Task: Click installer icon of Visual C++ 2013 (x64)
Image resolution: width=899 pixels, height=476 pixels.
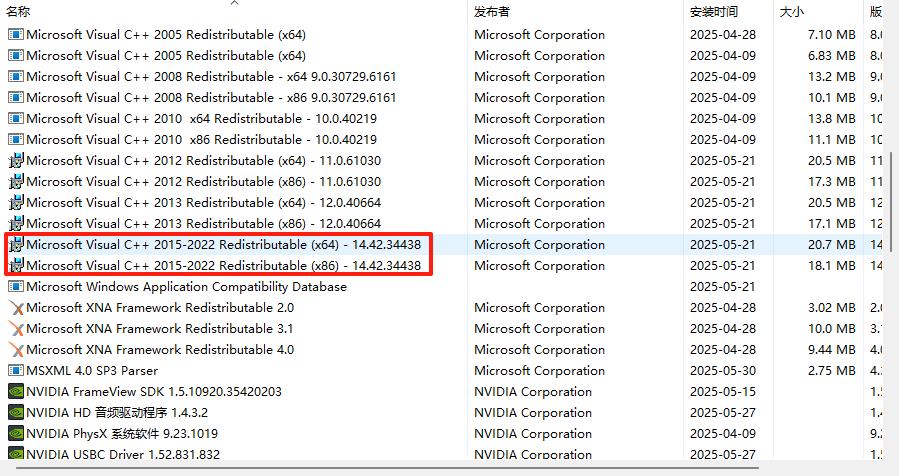Action: 16,202
